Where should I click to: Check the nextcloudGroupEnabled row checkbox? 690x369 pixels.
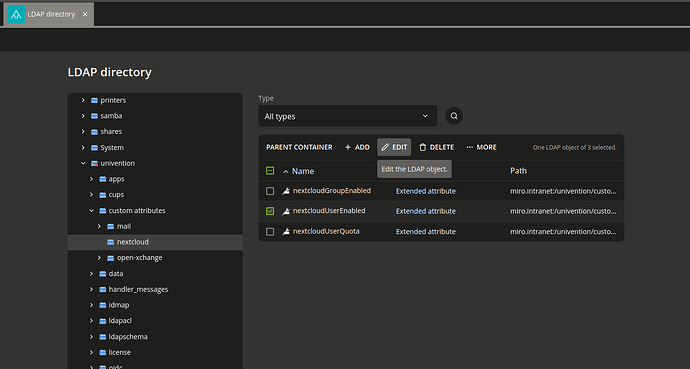pyautogui.click(x=270, y=191)
